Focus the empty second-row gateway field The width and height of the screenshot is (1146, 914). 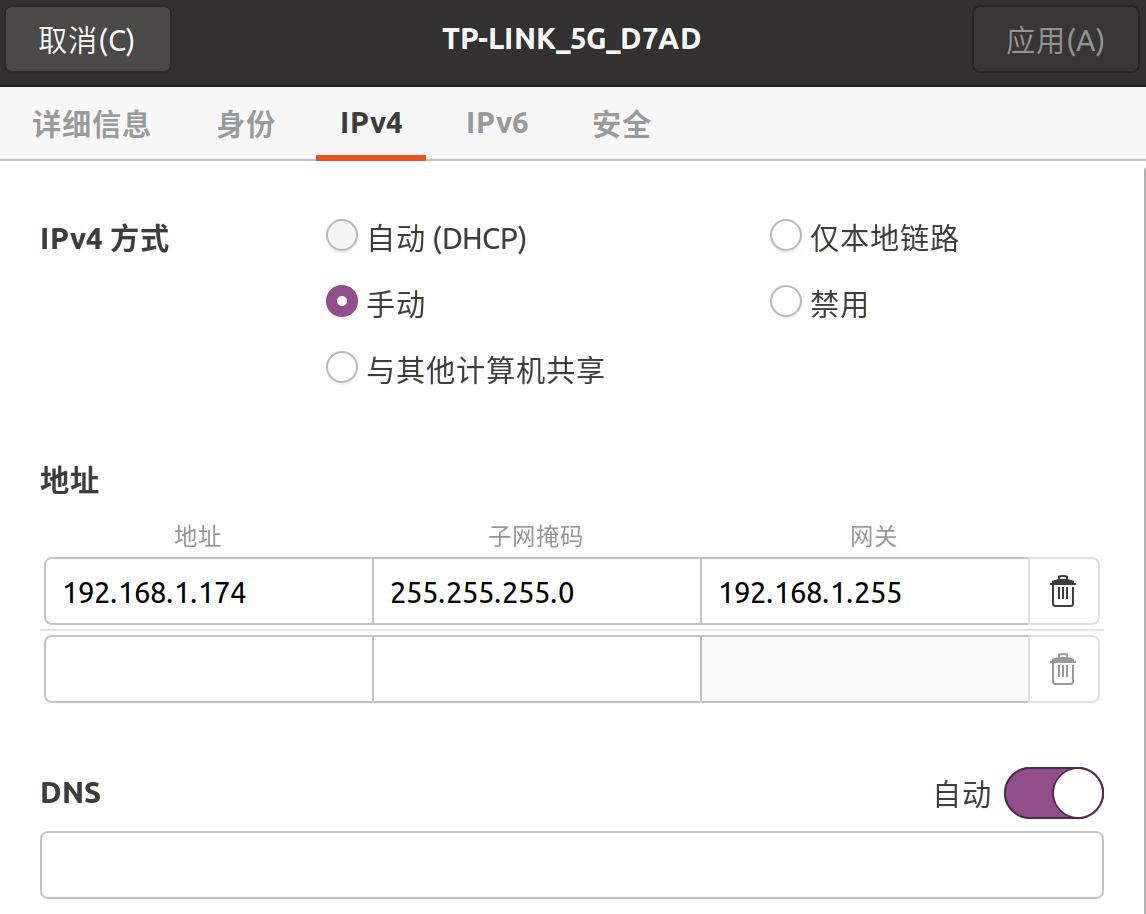coord(865,669)
